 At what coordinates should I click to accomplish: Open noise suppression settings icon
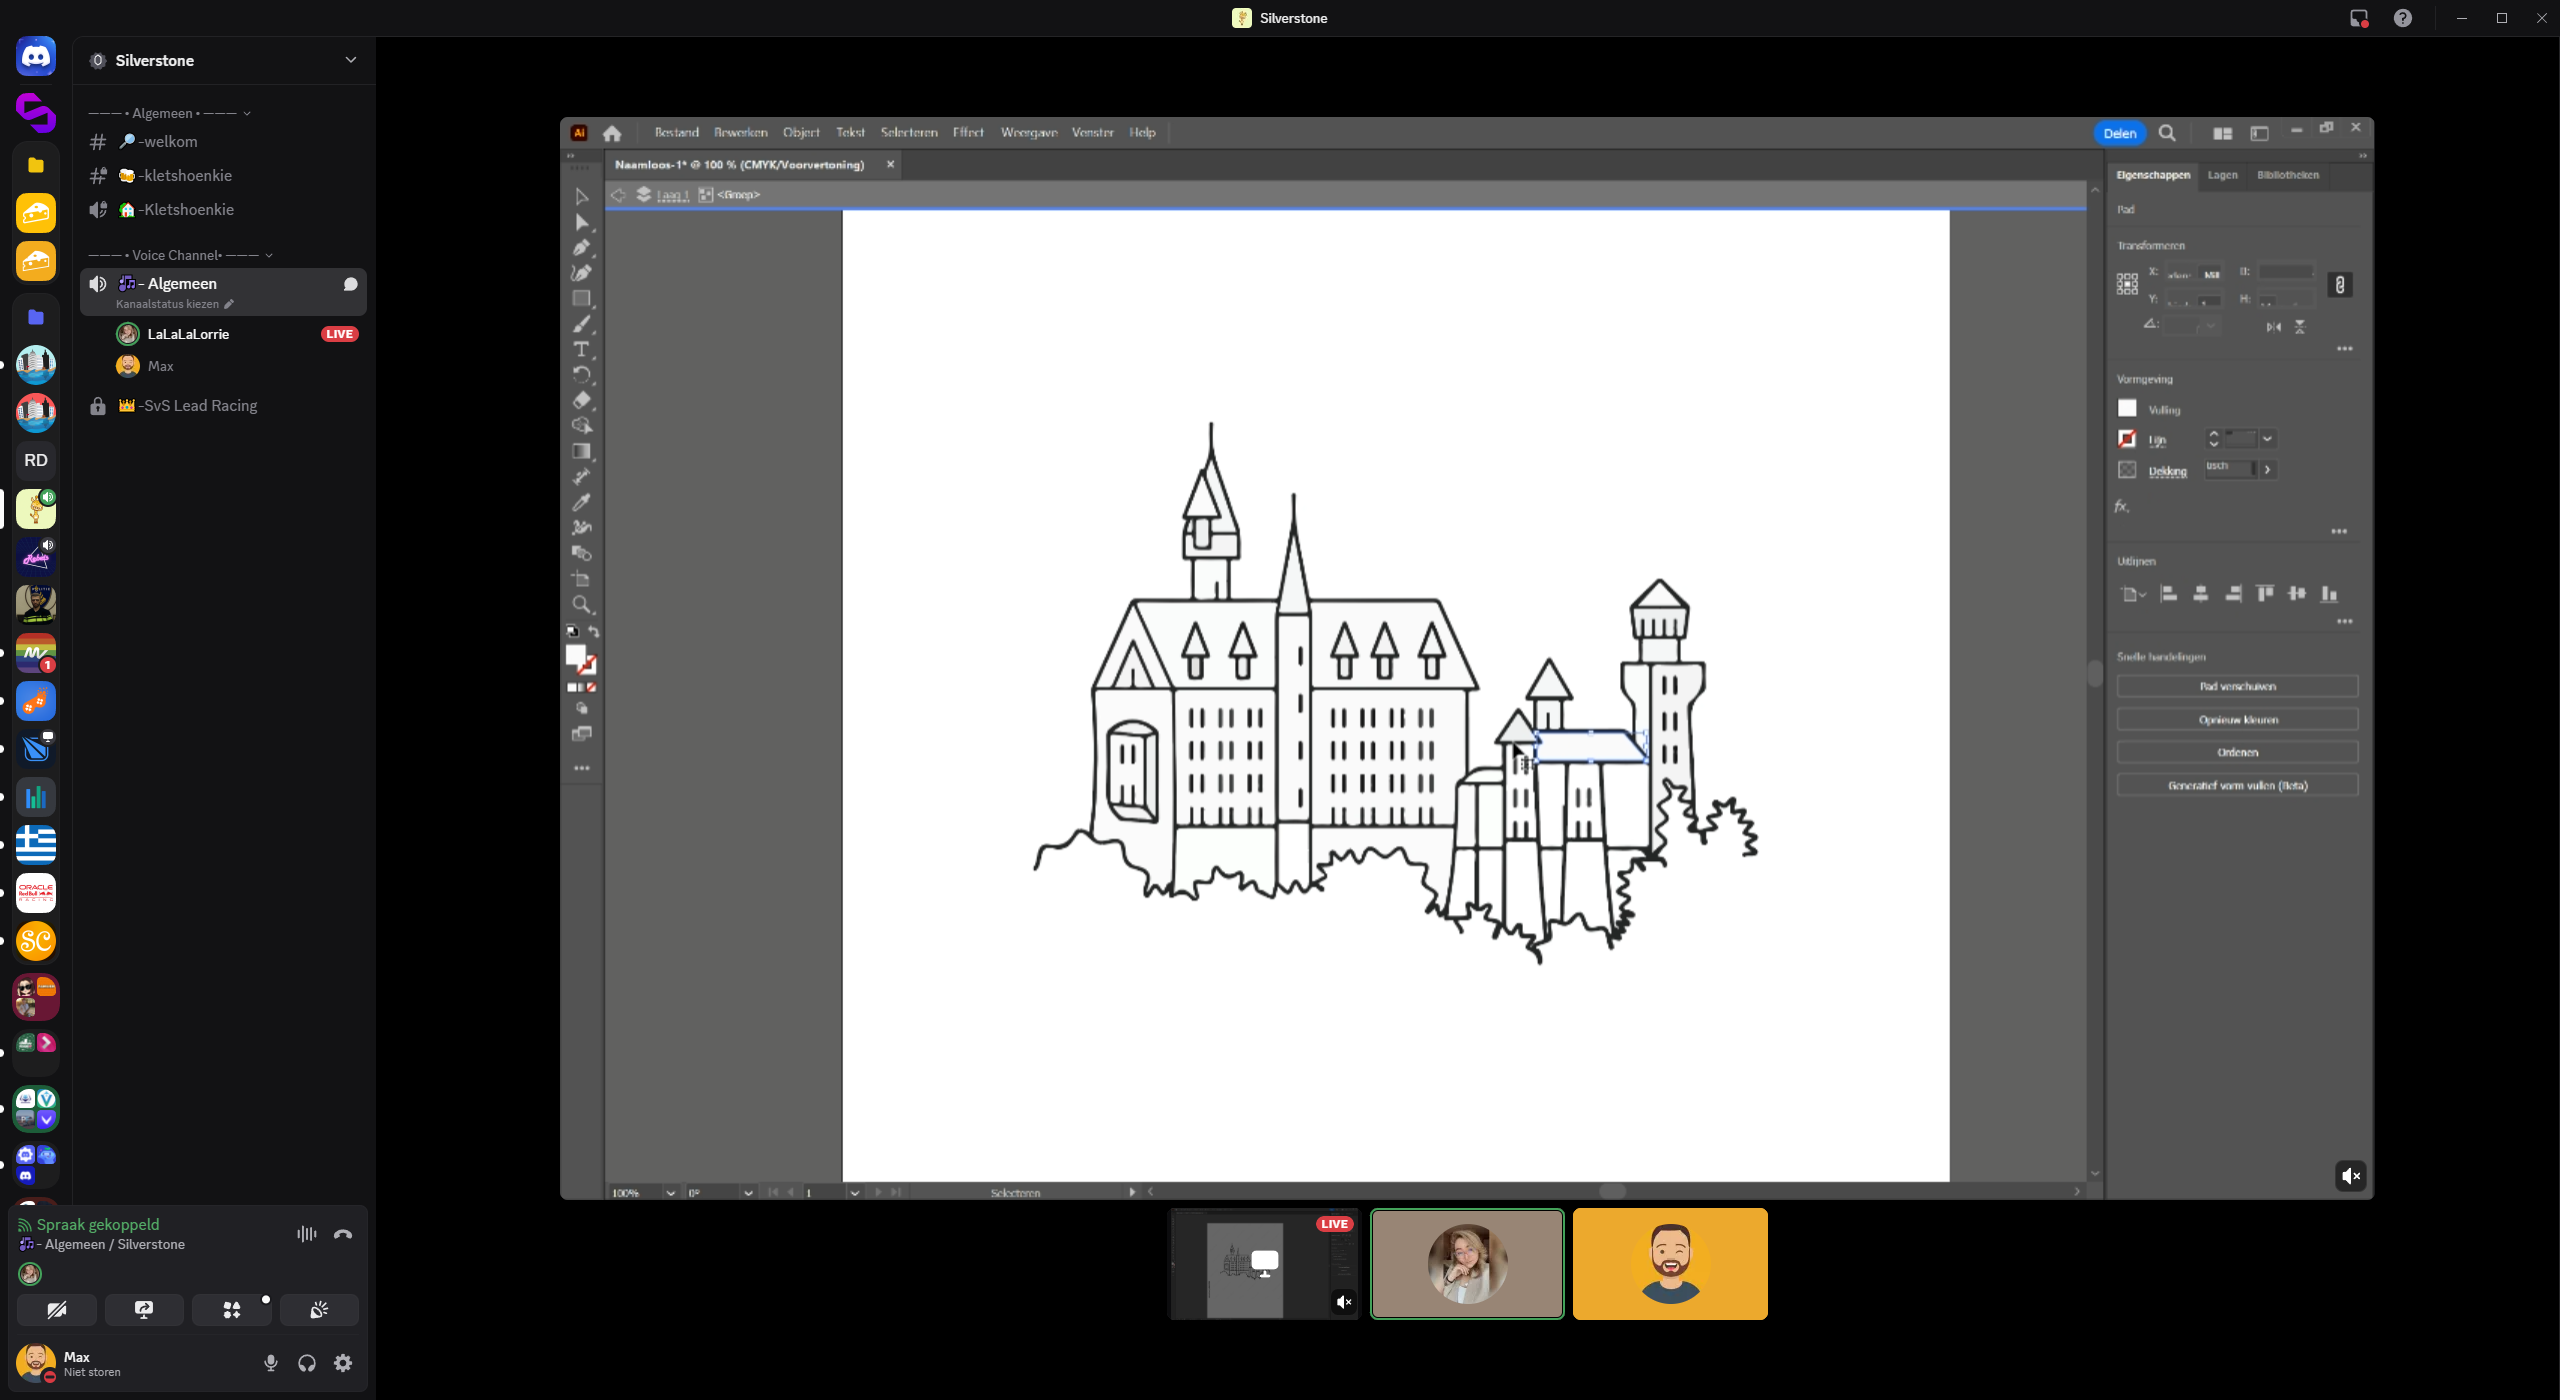[x=306, y=1234]
